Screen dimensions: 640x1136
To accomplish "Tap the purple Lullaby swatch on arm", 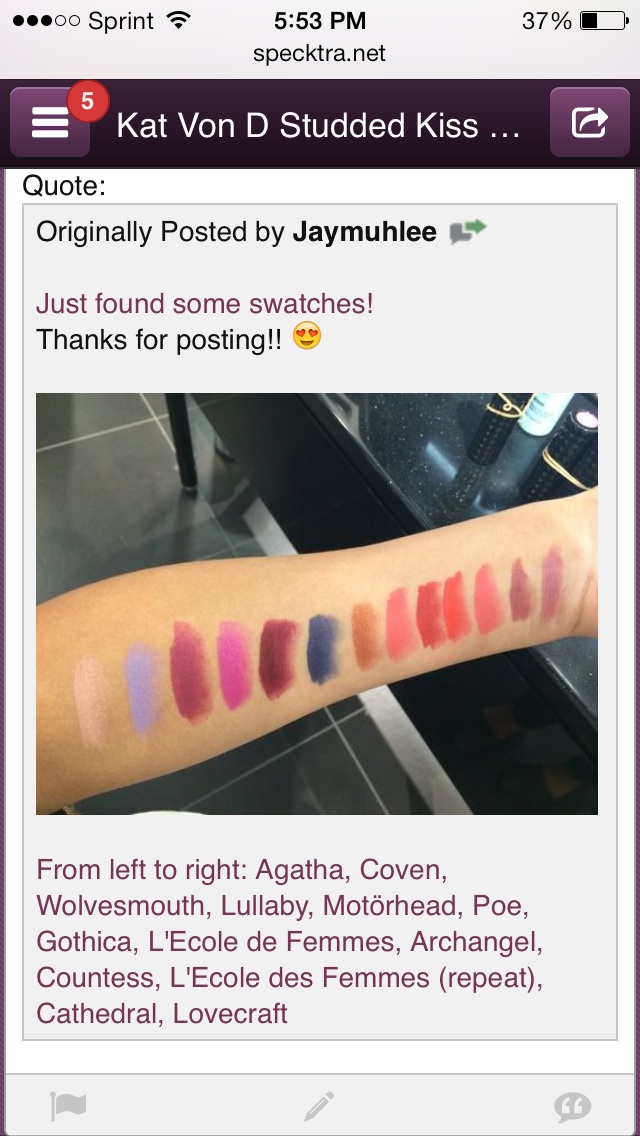I will 235,664.
